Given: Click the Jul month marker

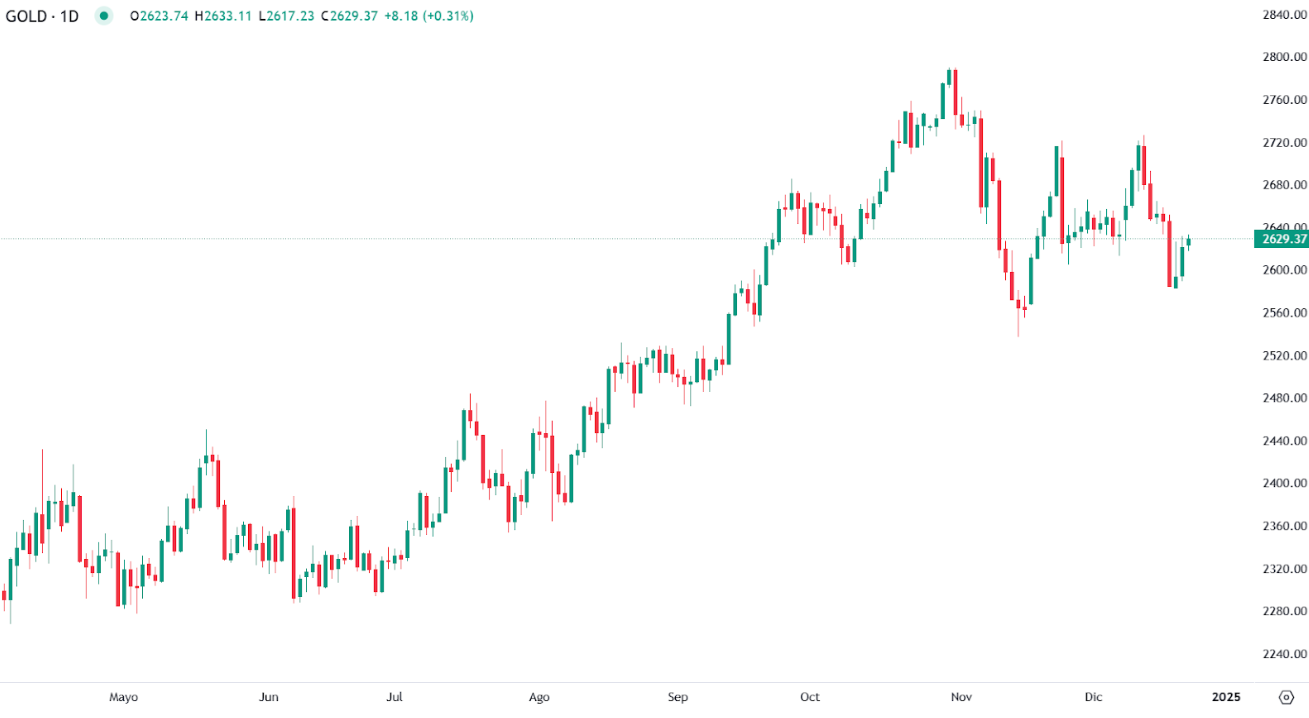Looking at the screenshot, I should [x=395, y=697].
